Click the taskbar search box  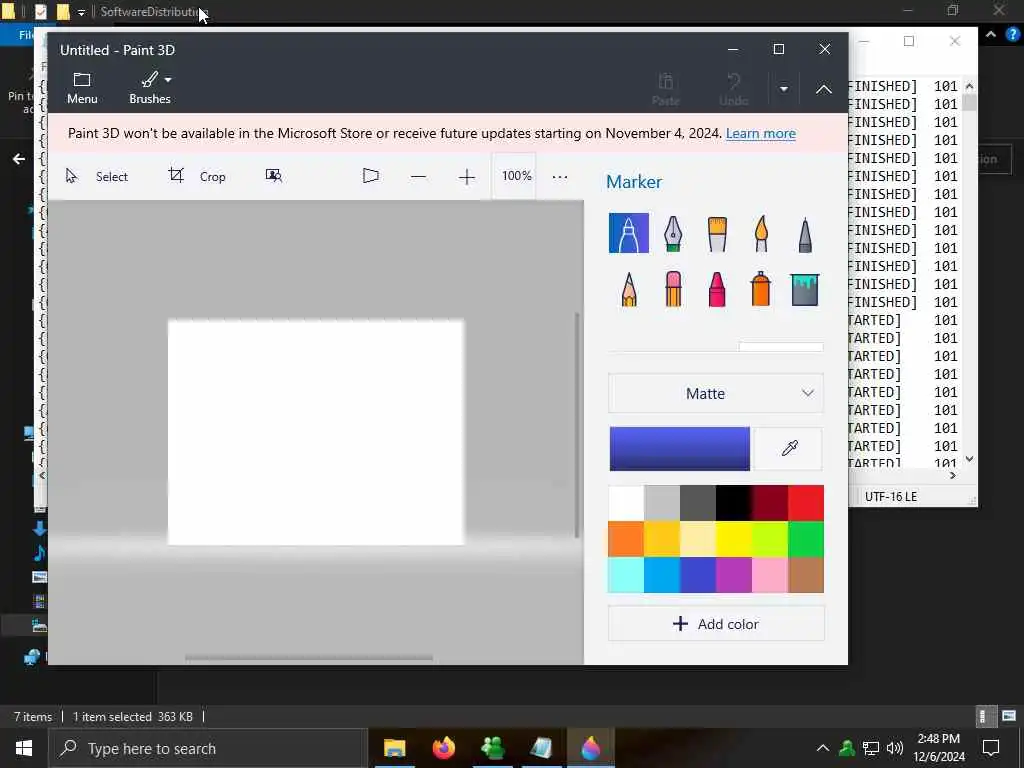coord(208,748)
